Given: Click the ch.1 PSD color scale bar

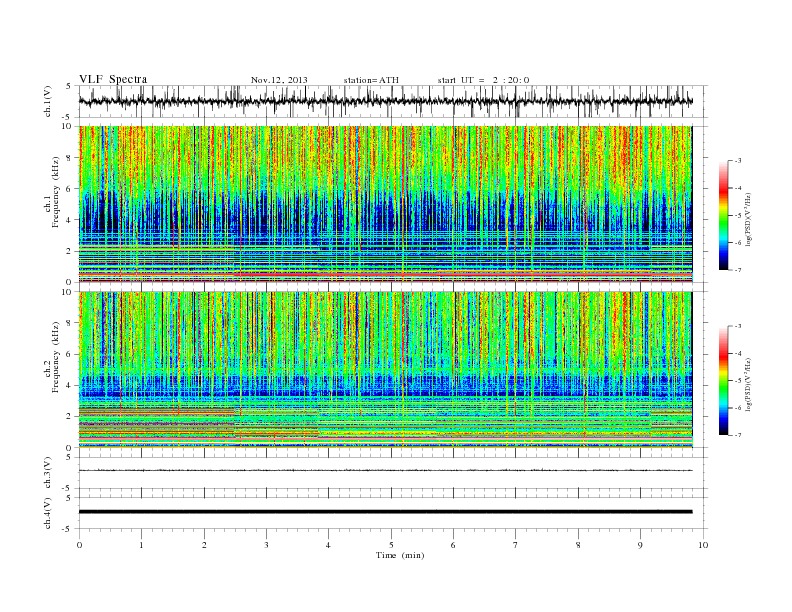Looking at the screenshot, I should coord(723,216).
